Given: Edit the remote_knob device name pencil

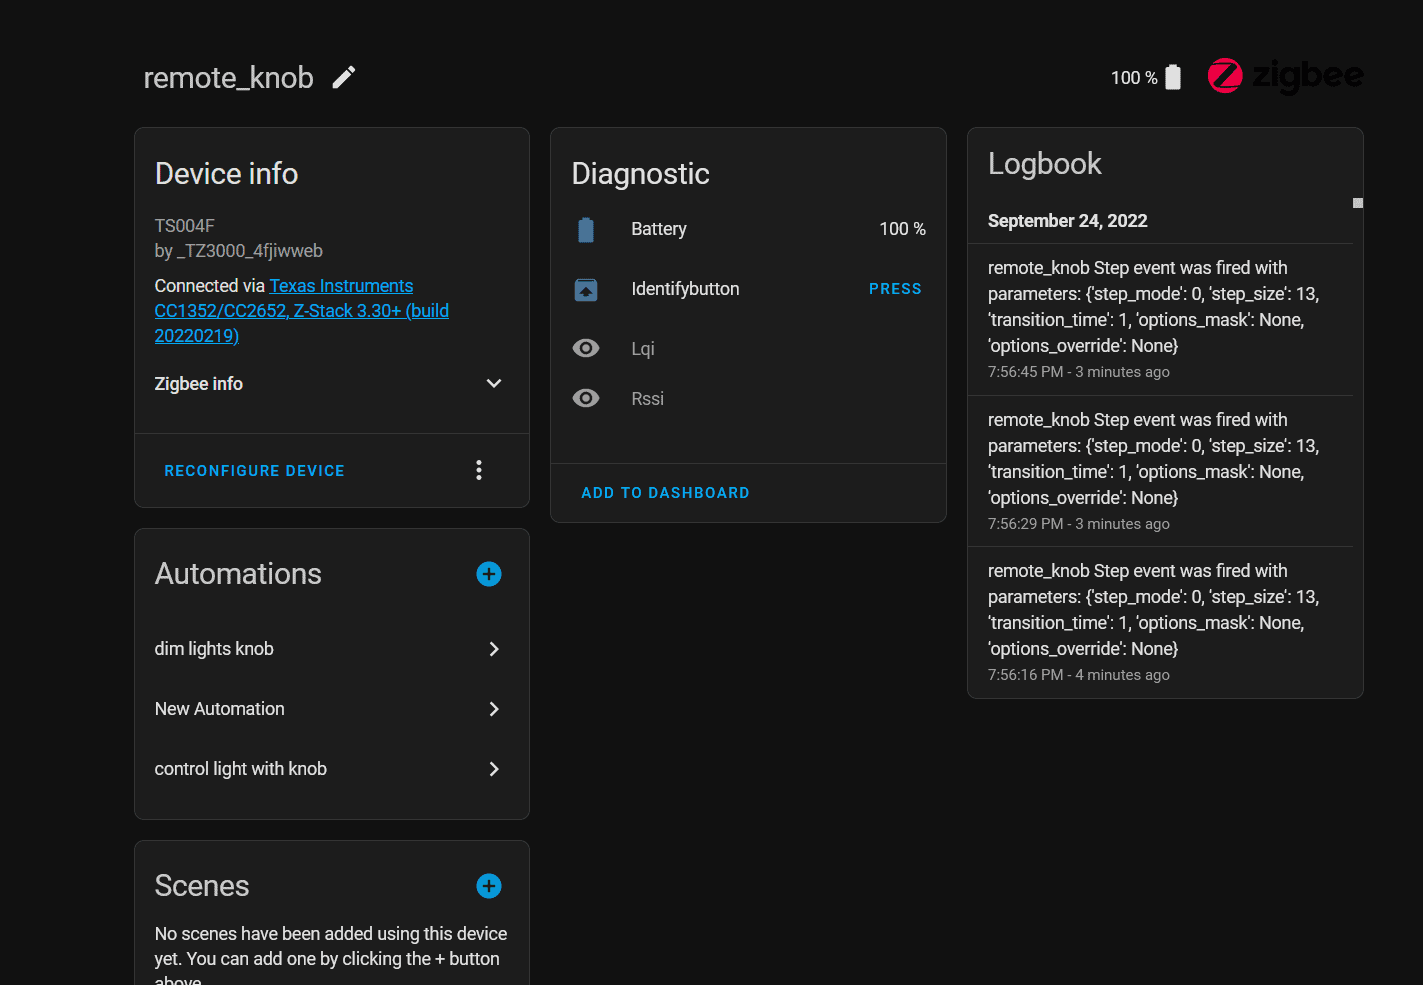Looking at the screenshot, I should pos(344,77).
